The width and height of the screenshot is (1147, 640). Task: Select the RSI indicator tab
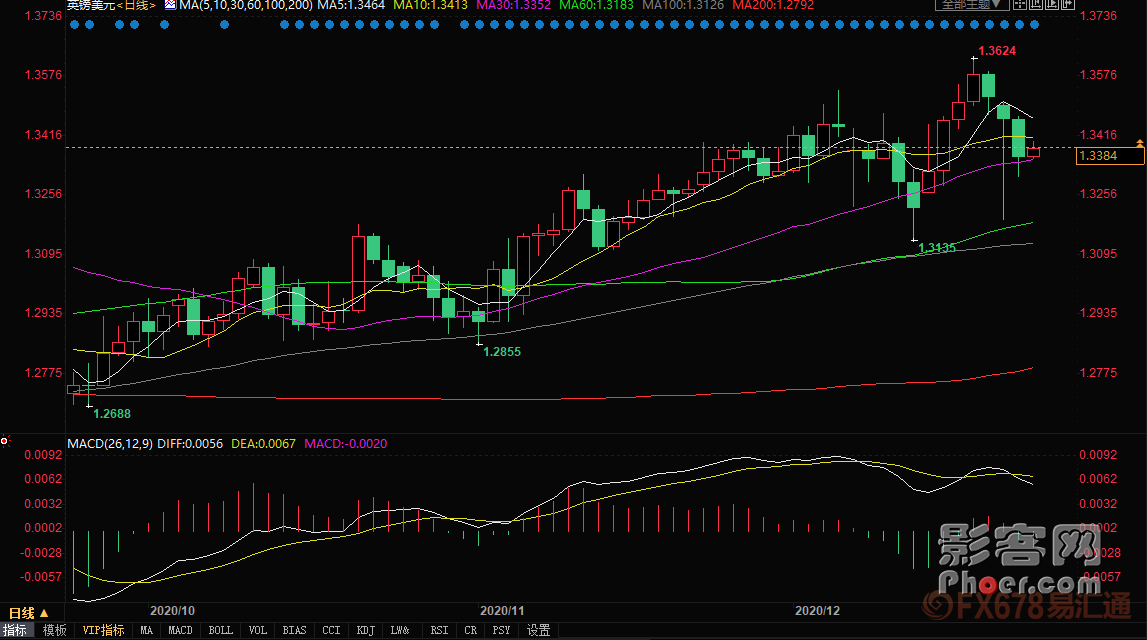coord(439,630)
